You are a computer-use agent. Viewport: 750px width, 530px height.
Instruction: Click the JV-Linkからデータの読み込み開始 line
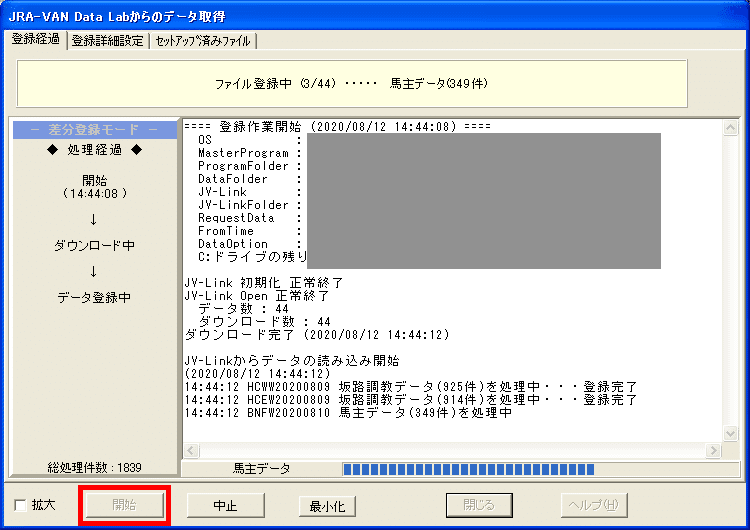click(292, 360)
